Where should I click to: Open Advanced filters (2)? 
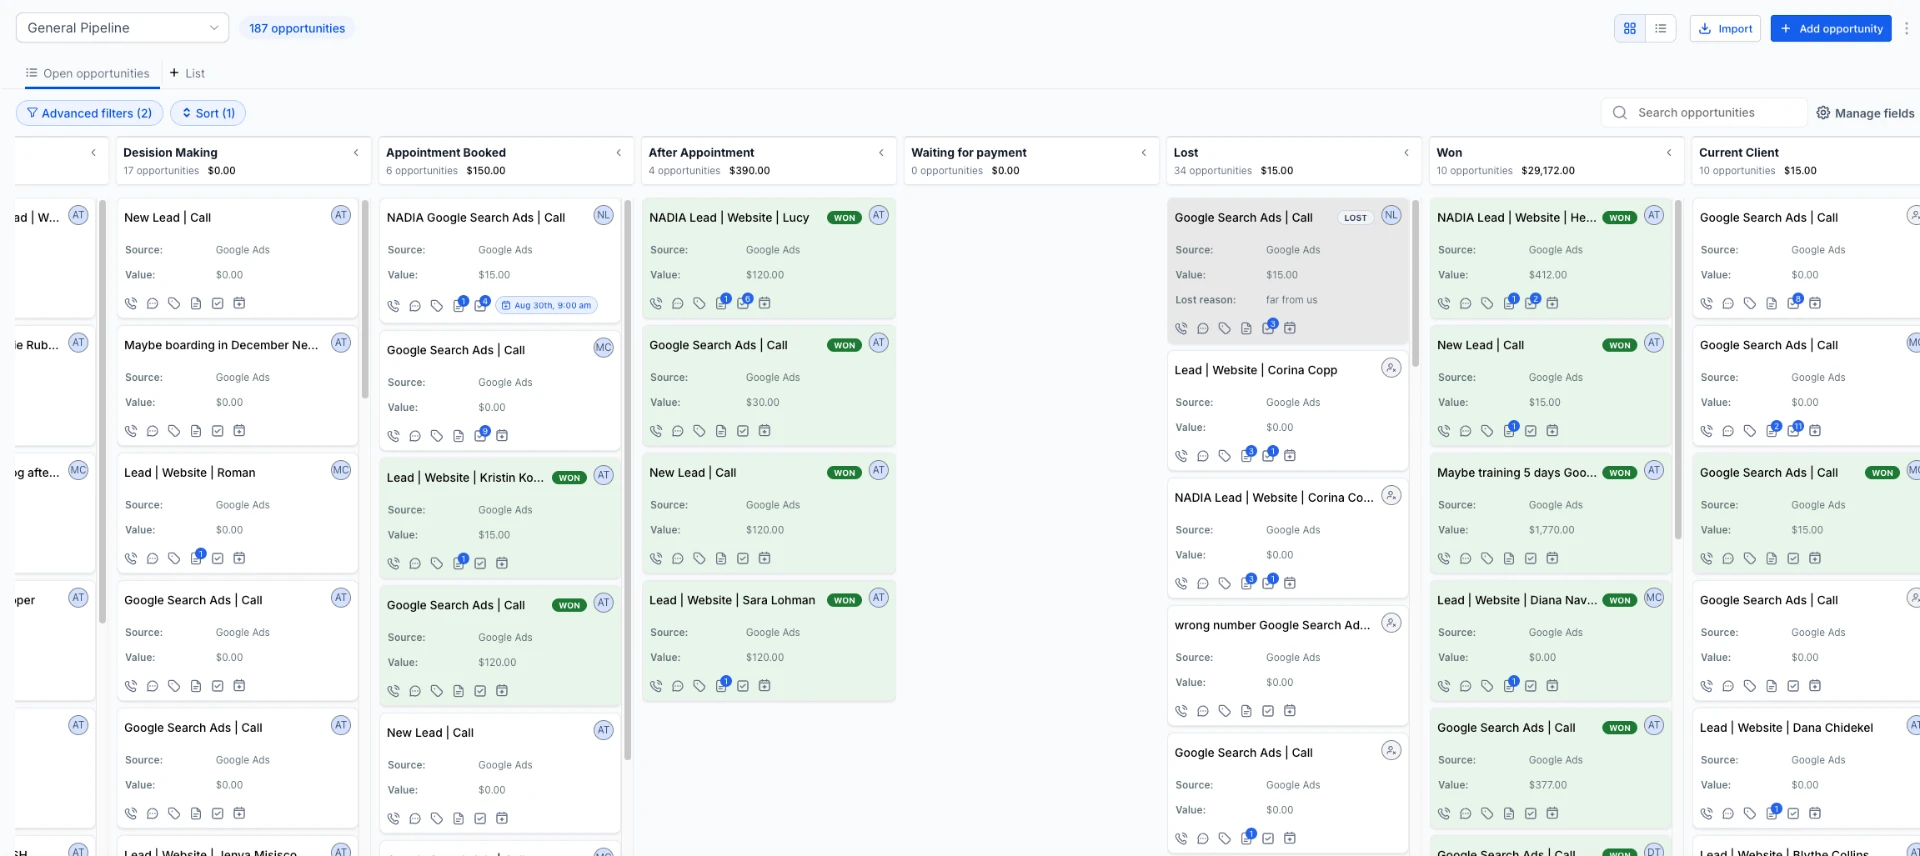[89, 113]
